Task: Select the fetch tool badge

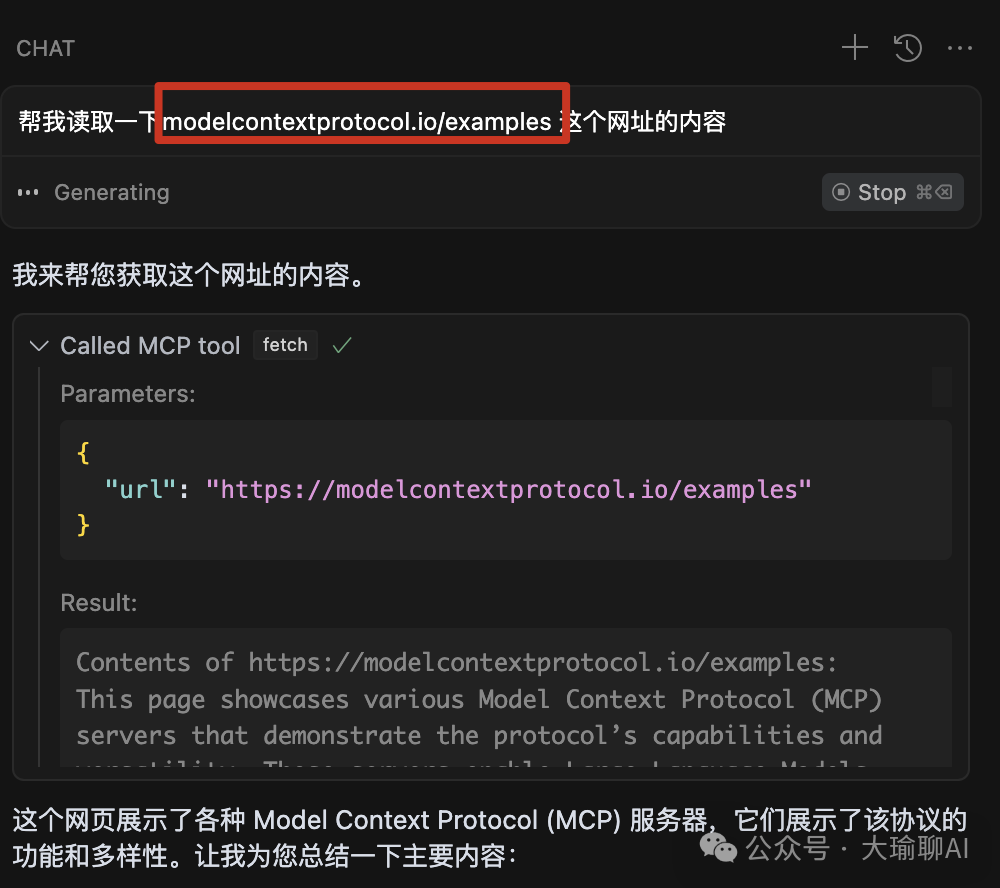Action: (285, 345)
